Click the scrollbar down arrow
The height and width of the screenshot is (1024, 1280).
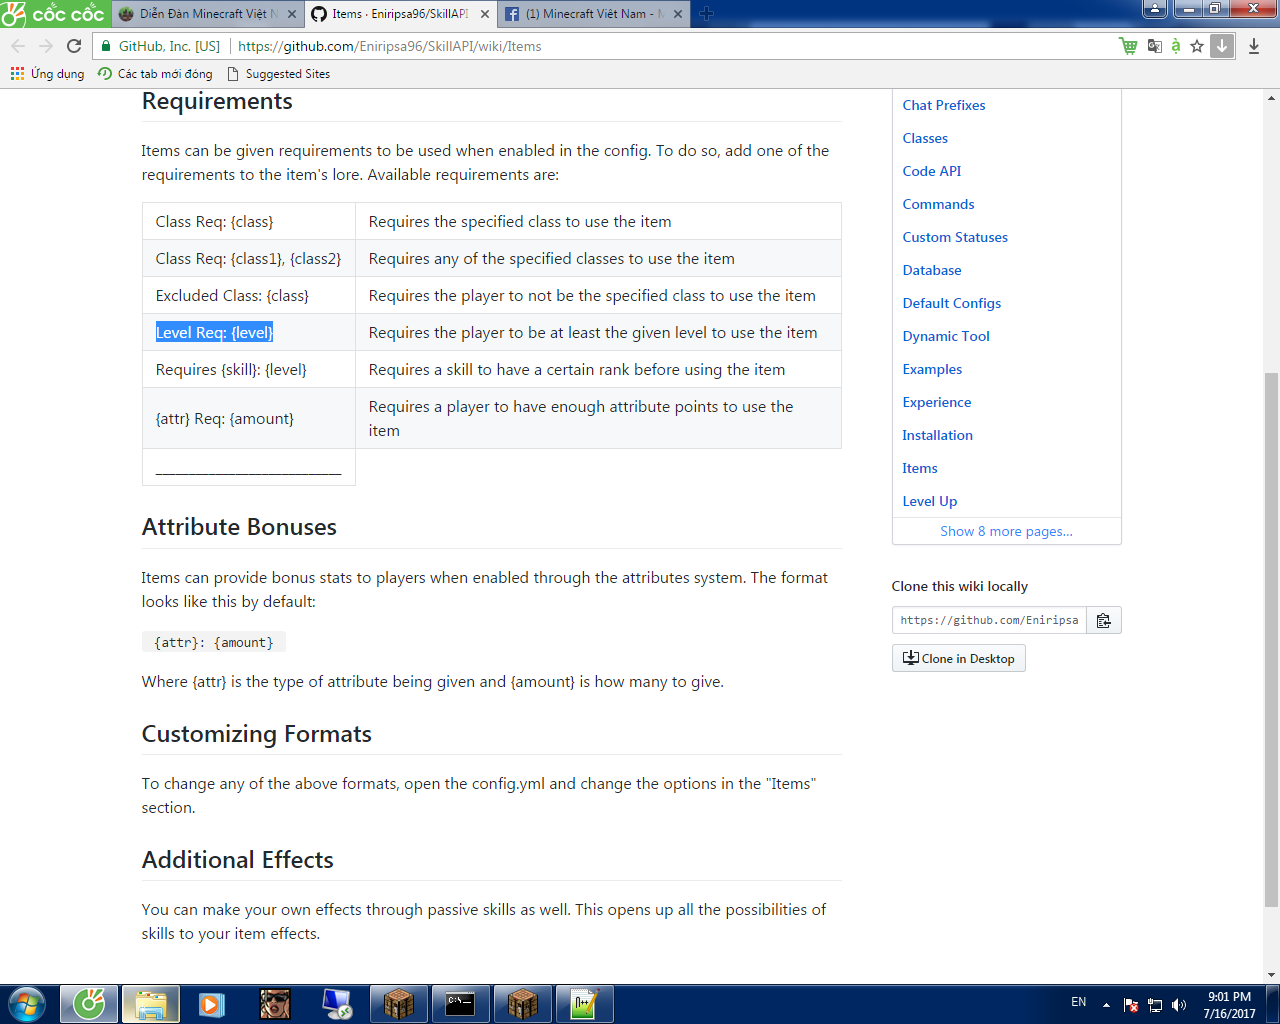tap(1271, 975)
